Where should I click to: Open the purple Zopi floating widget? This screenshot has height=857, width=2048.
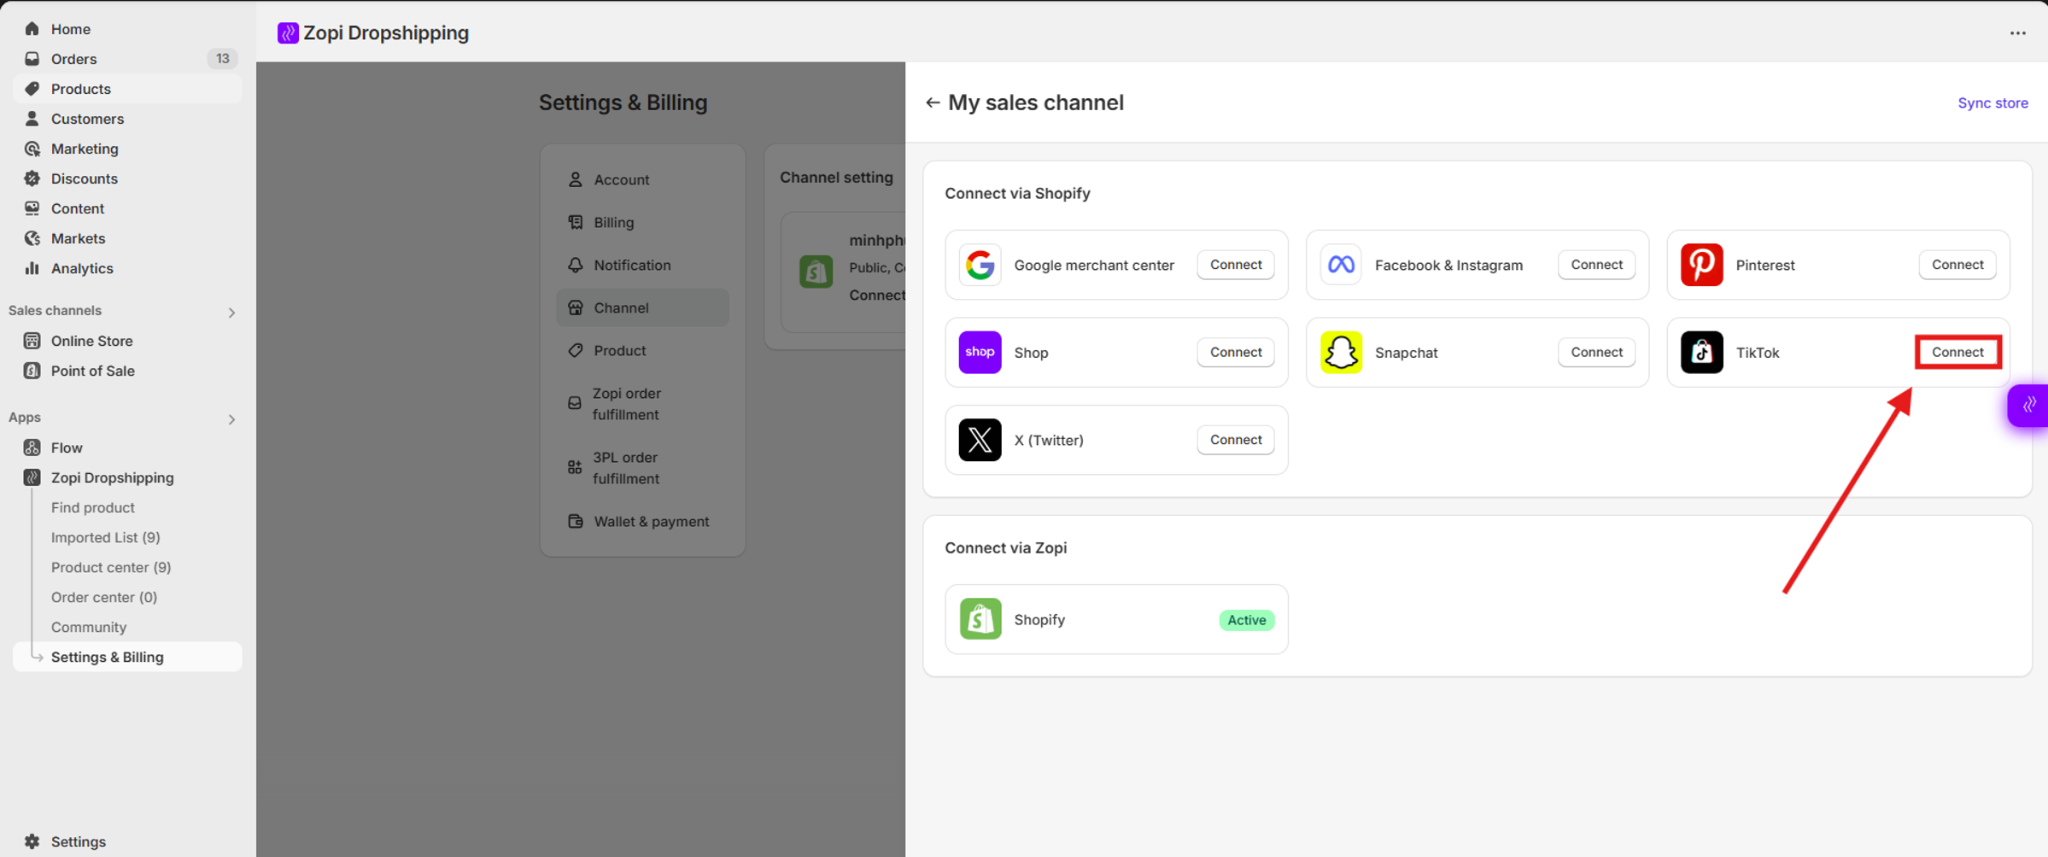tap(2029, 405)
